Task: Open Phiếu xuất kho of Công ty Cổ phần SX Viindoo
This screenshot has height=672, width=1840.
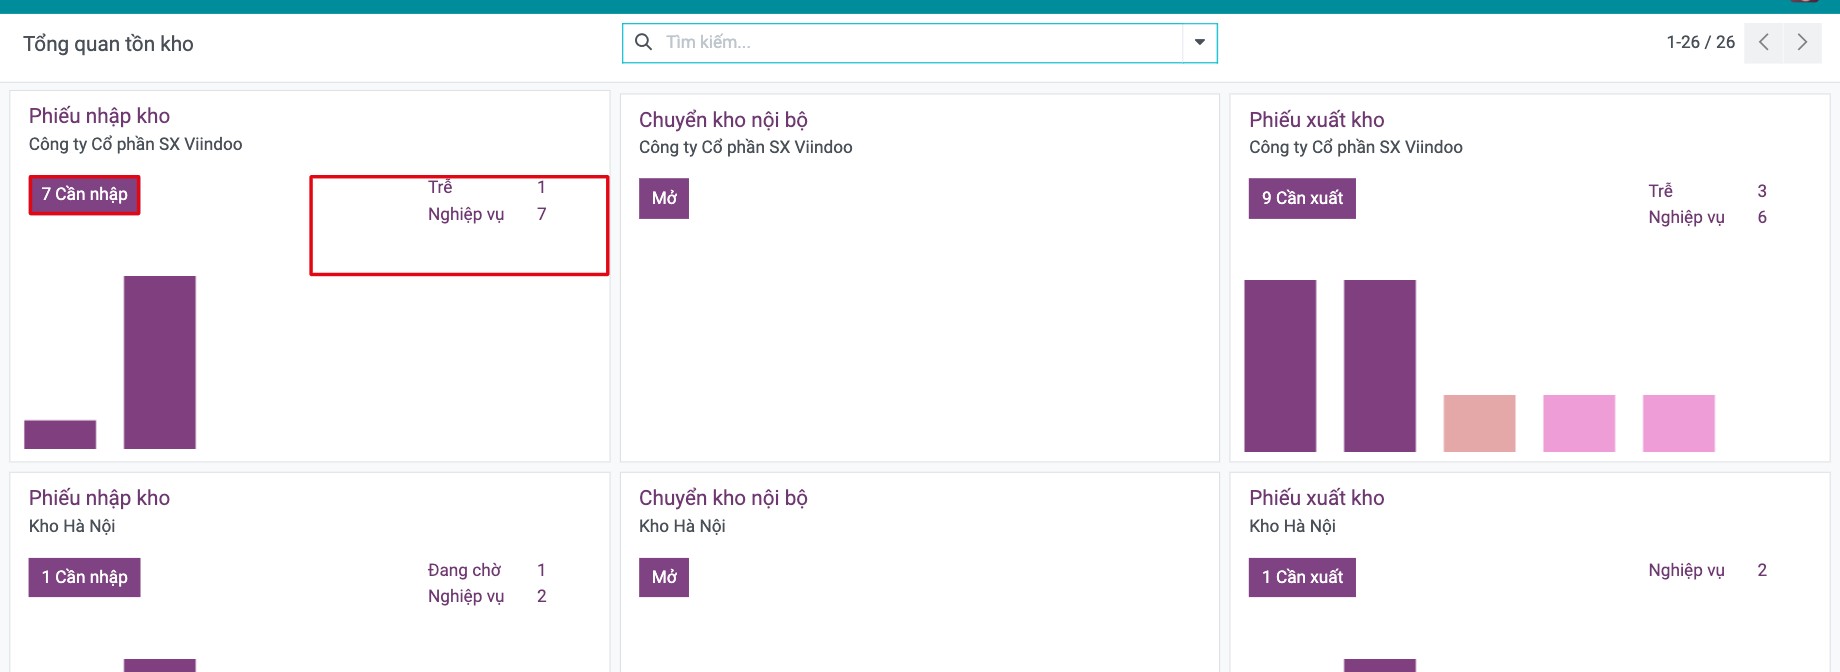Action: tap(1316, 120)
